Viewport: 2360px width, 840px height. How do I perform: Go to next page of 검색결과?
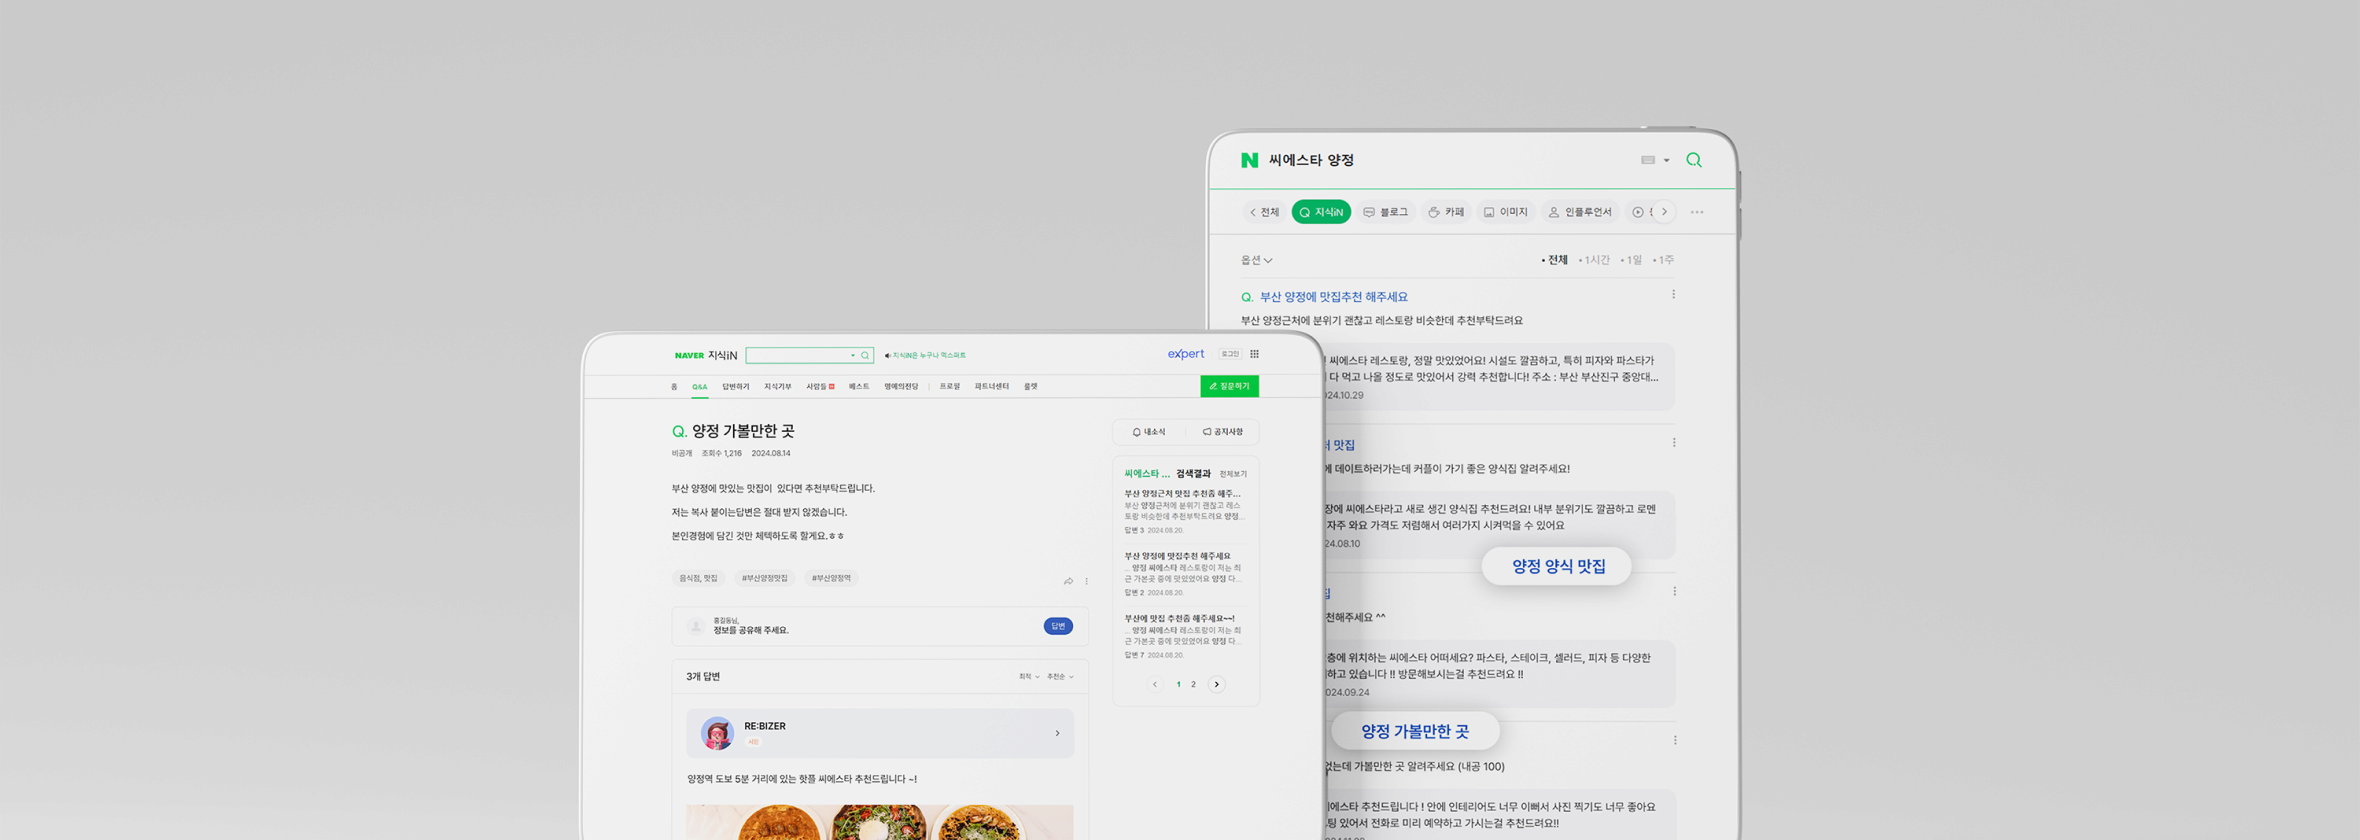tap(1217, 685)
